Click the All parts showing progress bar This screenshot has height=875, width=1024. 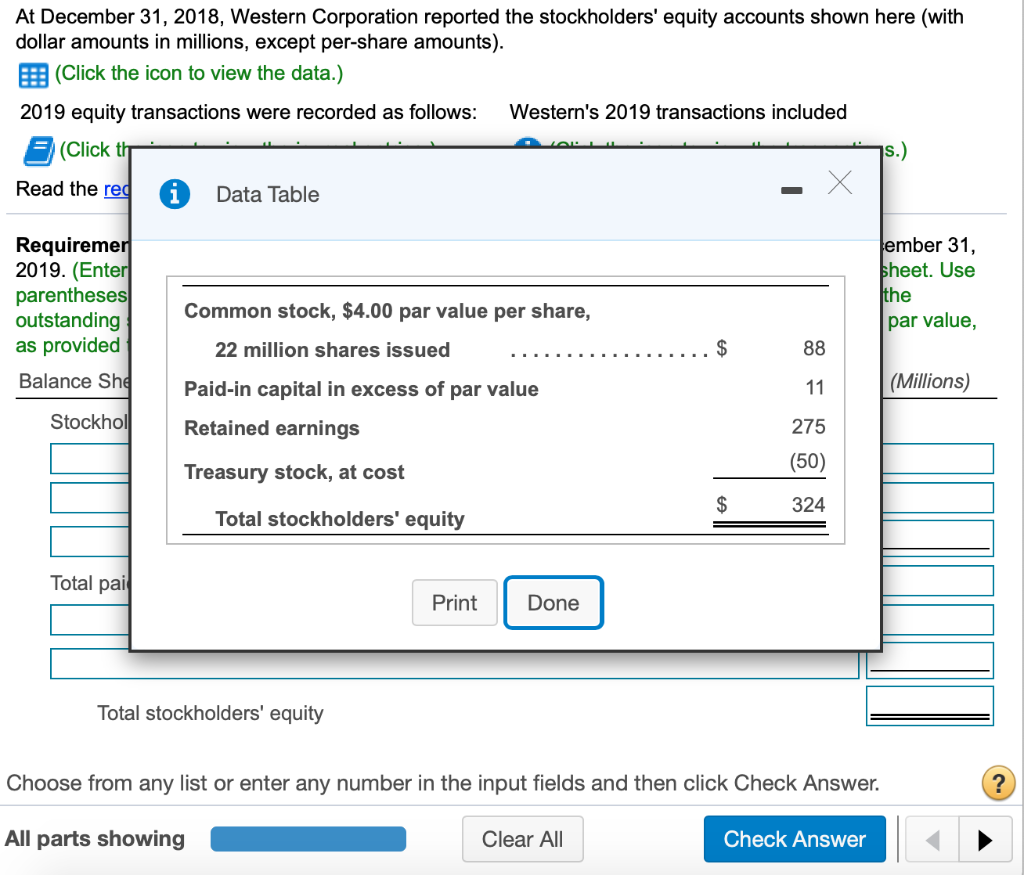307,839
